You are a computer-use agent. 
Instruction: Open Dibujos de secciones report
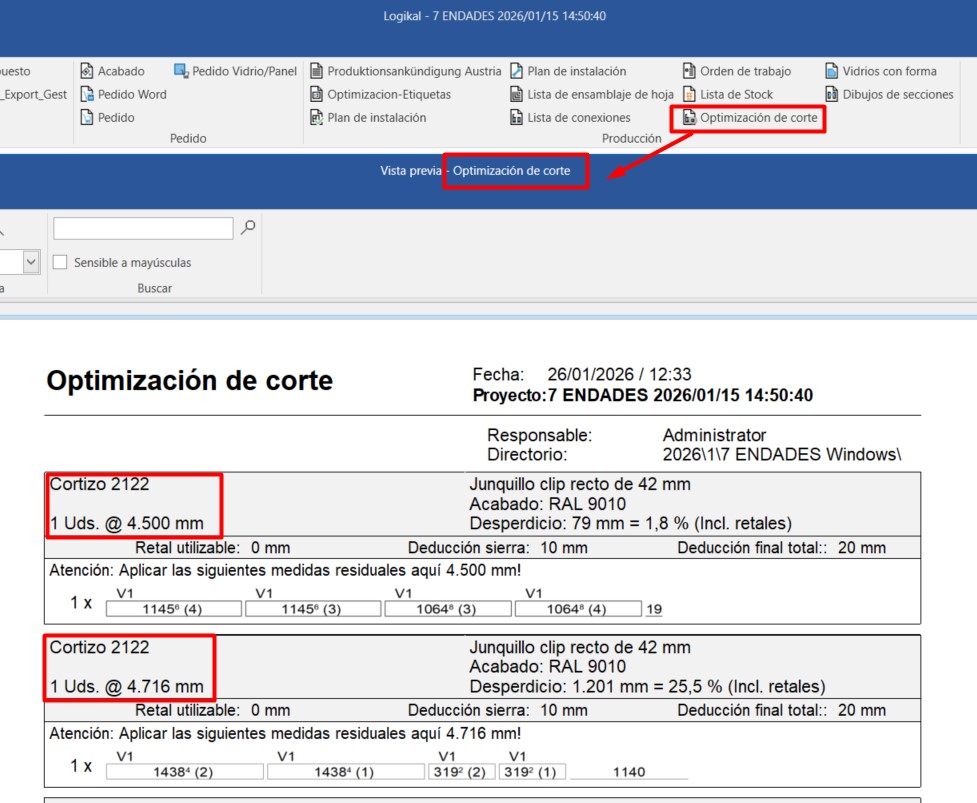point(889,95)
